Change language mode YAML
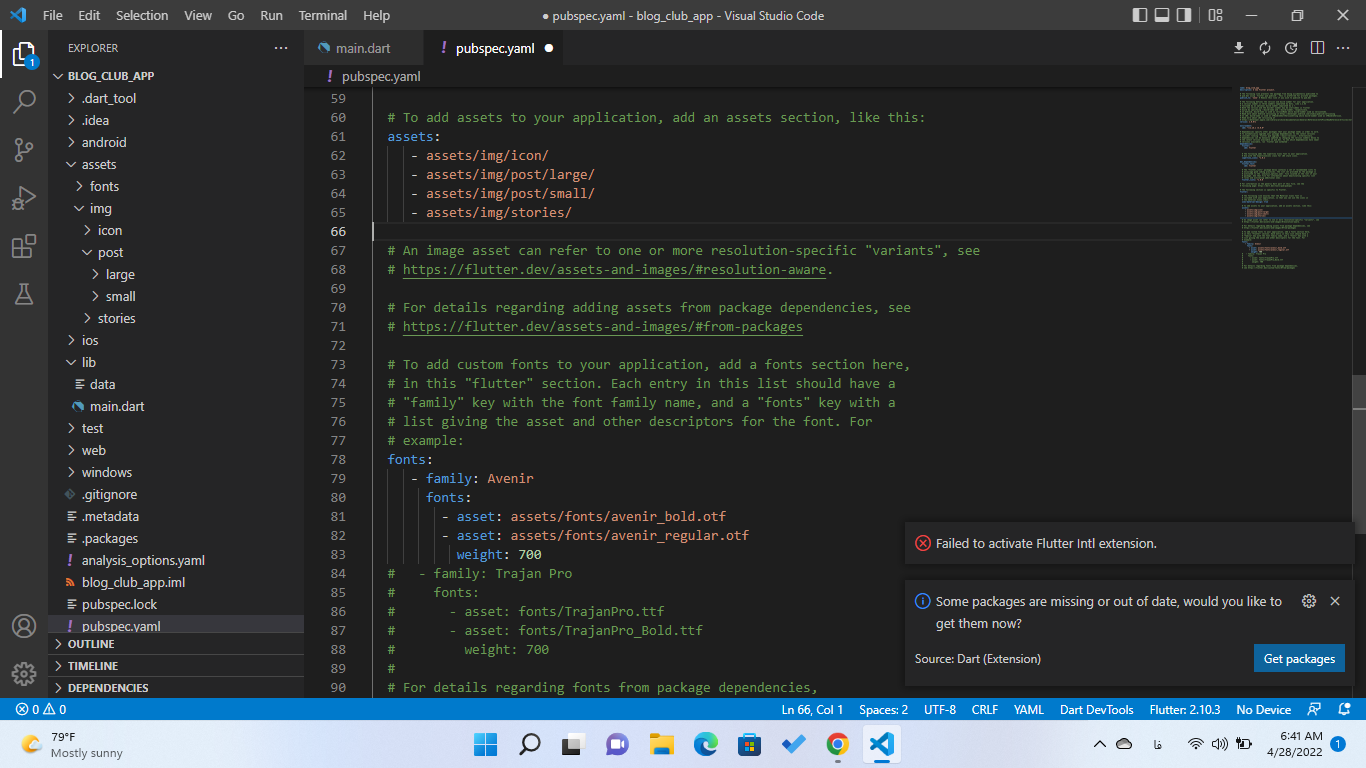 tap(1029, 709)
